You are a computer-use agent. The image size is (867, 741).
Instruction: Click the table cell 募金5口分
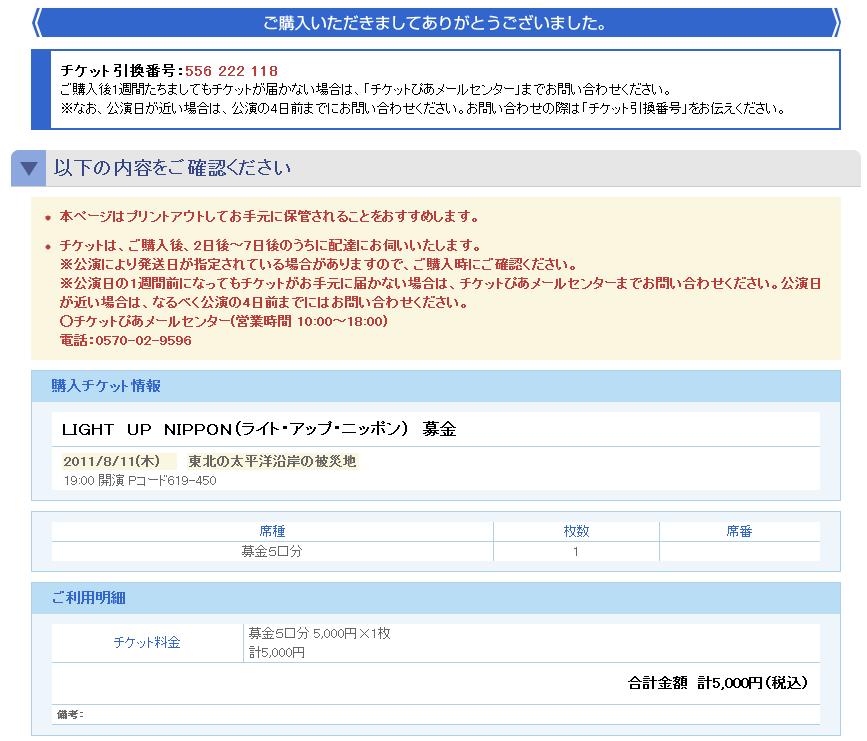pos(272,551)
